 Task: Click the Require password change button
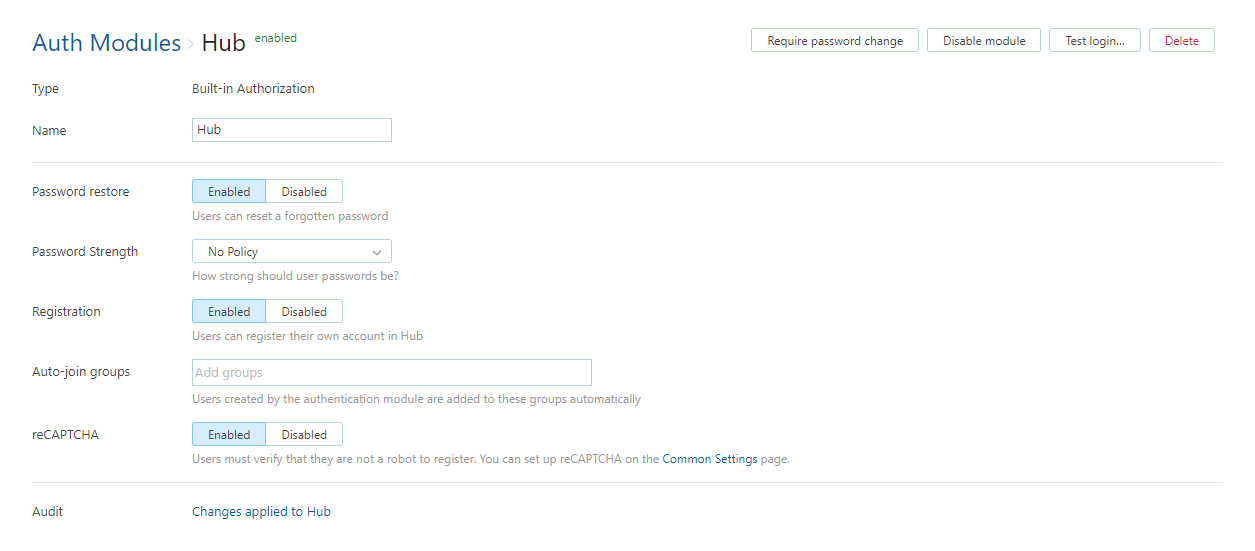[x=834, y=41]
